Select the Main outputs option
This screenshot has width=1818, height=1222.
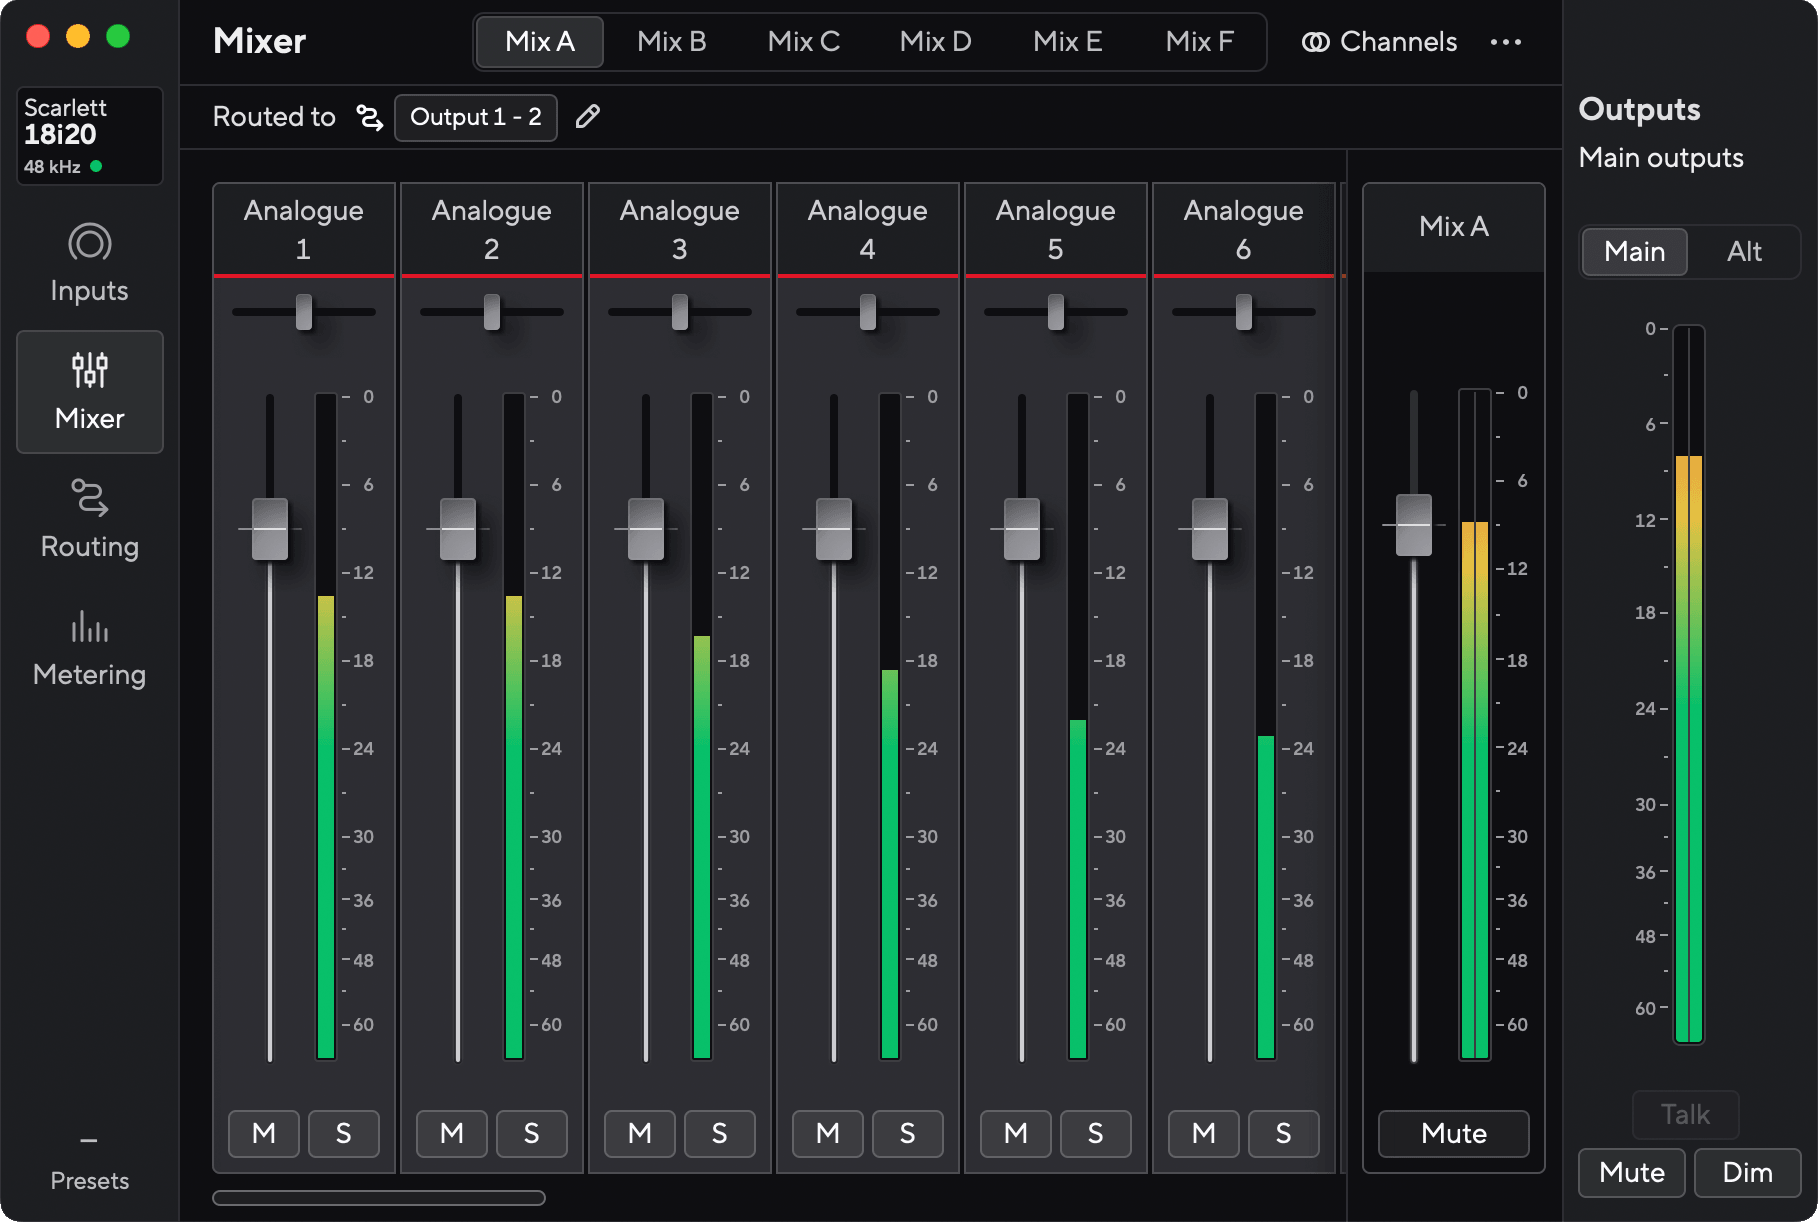tap(1635, 251)
